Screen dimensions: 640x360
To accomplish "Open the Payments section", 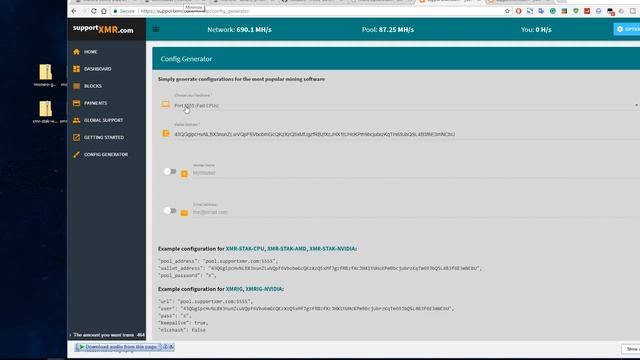I will (x=96, y=103).
